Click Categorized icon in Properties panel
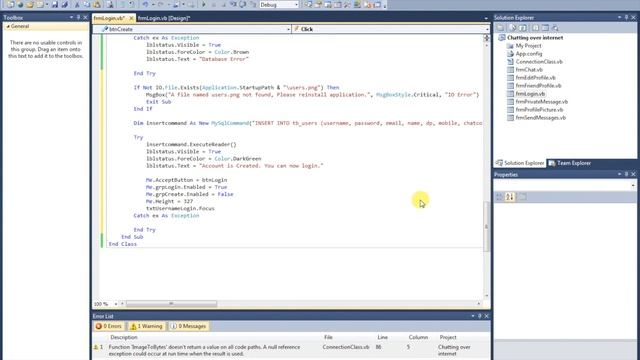The height and width of the screenshot is (360, 640). [x=499, y=197]
